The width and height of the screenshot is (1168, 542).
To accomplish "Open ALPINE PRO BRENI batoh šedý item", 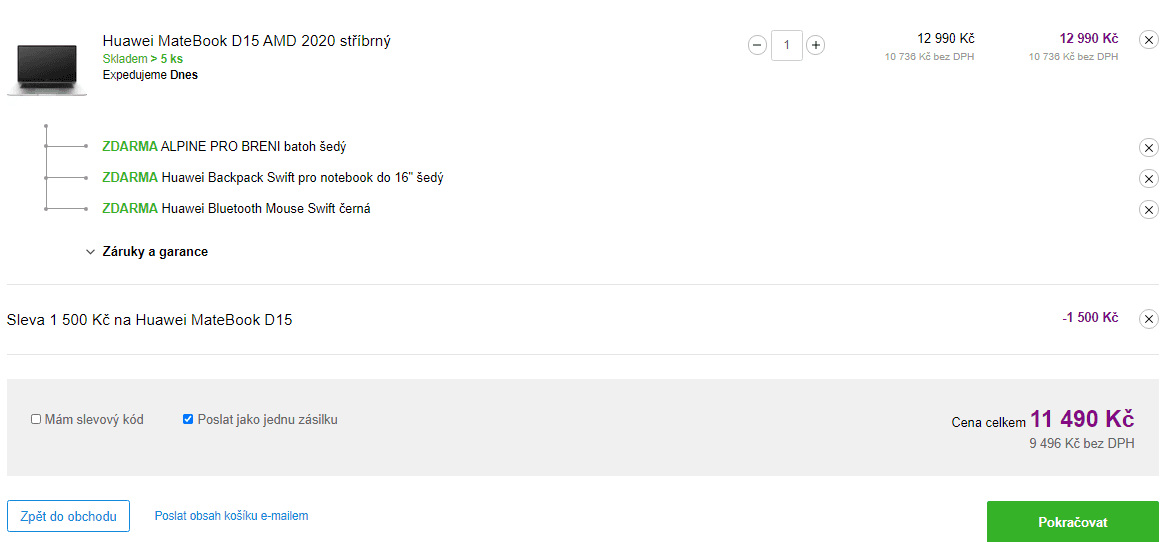I will [253, 147].
